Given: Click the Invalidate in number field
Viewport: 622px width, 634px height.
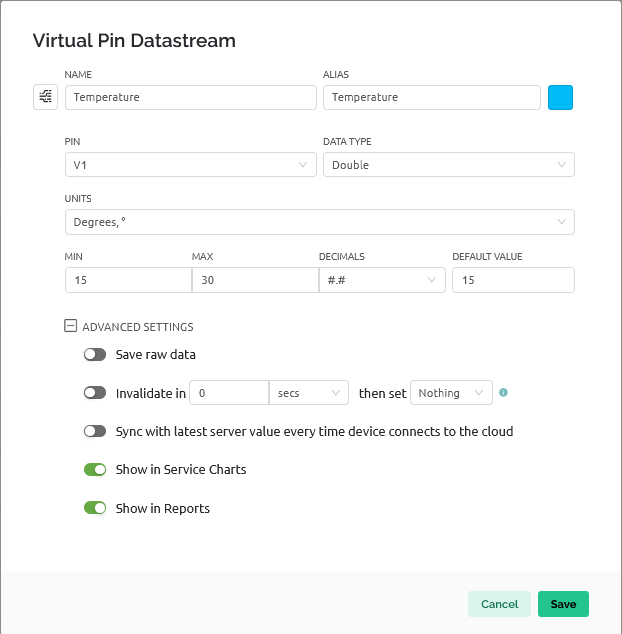Looking at the screenshot, I should [x=229, y=393].
